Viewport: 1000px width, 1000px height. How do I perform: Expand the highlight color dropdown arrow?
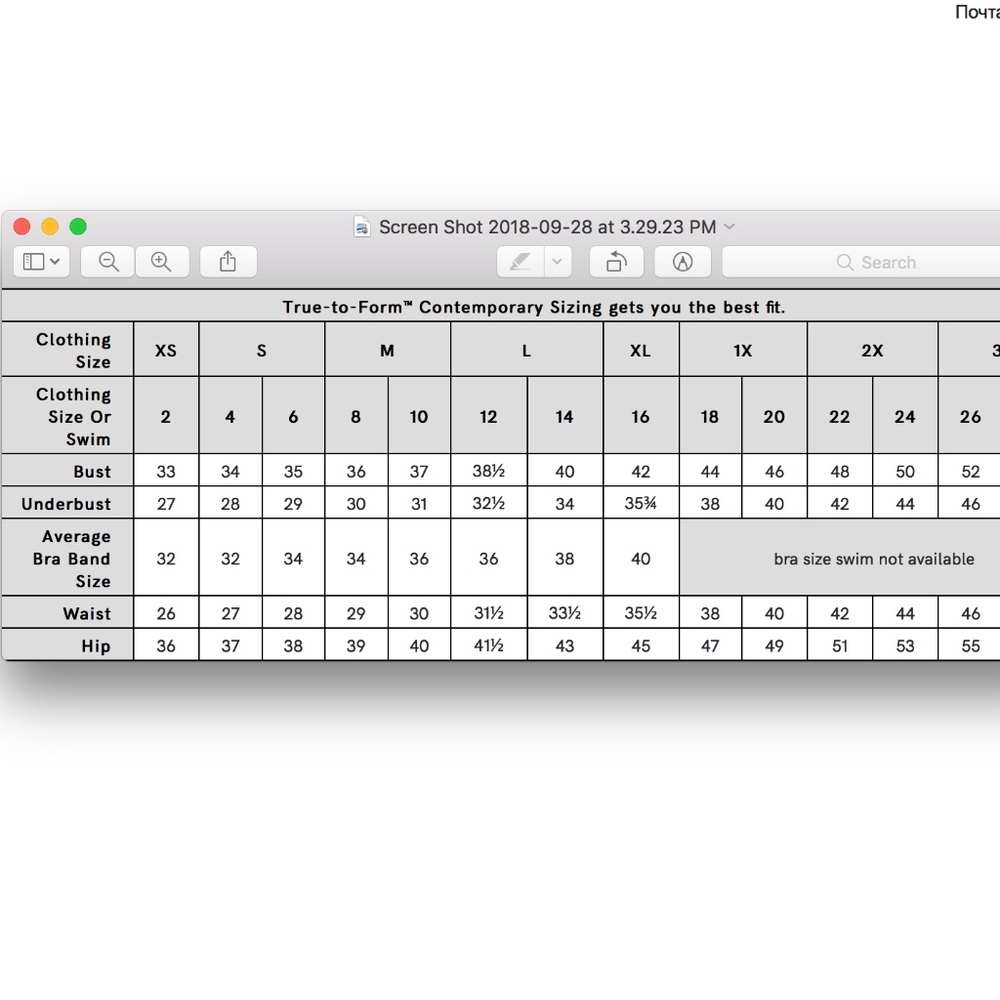(557, 261)
